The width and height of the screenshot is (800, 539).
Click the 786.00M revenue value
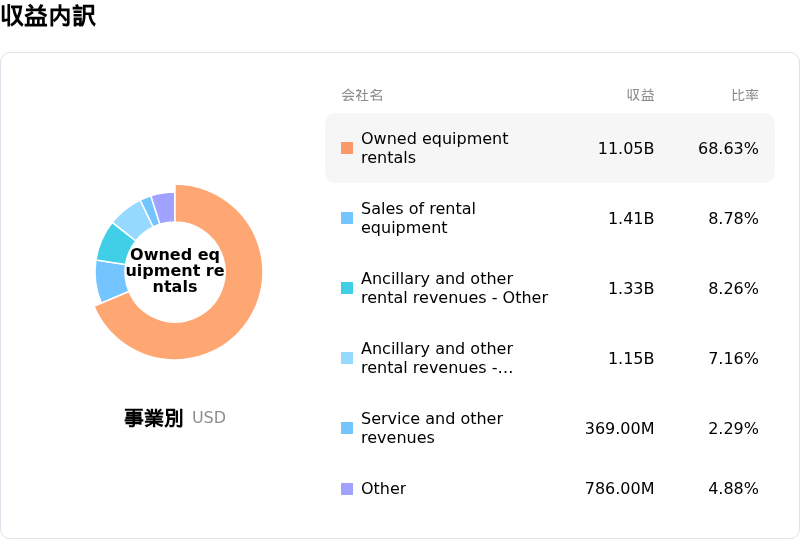(619, 488)
